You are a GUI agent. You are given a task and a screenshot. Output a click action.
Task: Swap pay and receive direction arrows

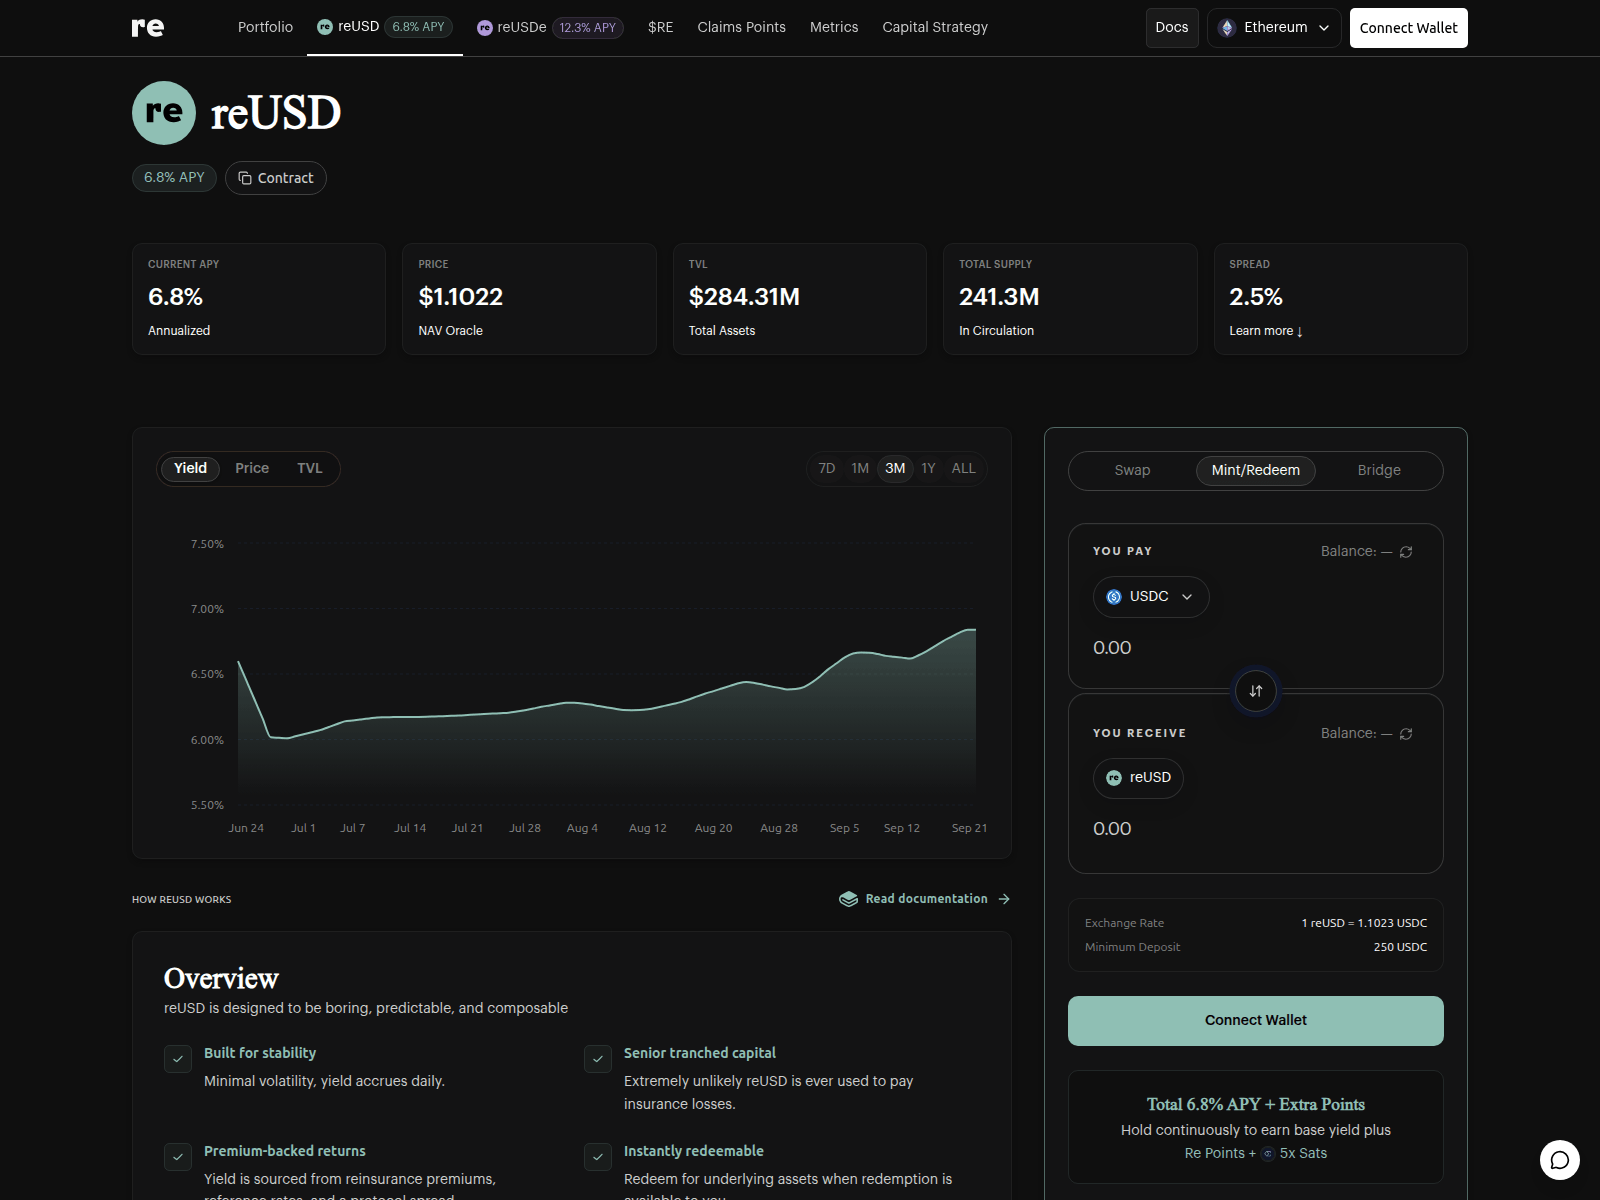pyautogui.click(x=1256, y=691)
